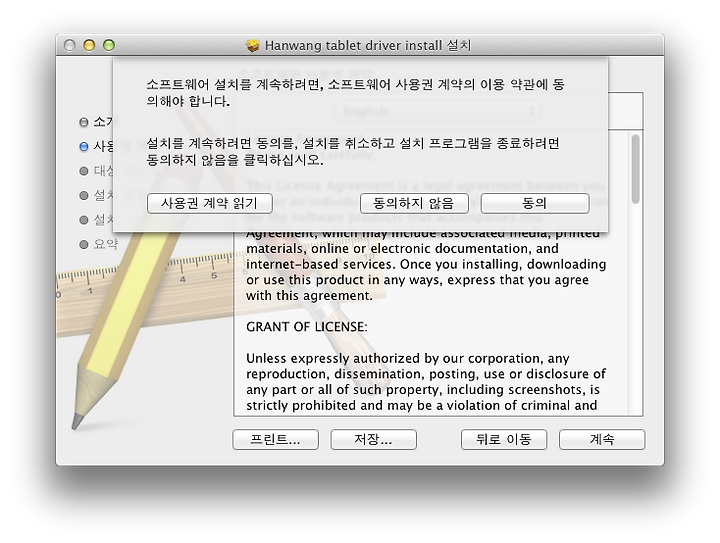Image resolution: width=720 pixels, height=543 pixels.
Task: Click the 설치 유형 step bullet
Action: (x=84, y=196)
